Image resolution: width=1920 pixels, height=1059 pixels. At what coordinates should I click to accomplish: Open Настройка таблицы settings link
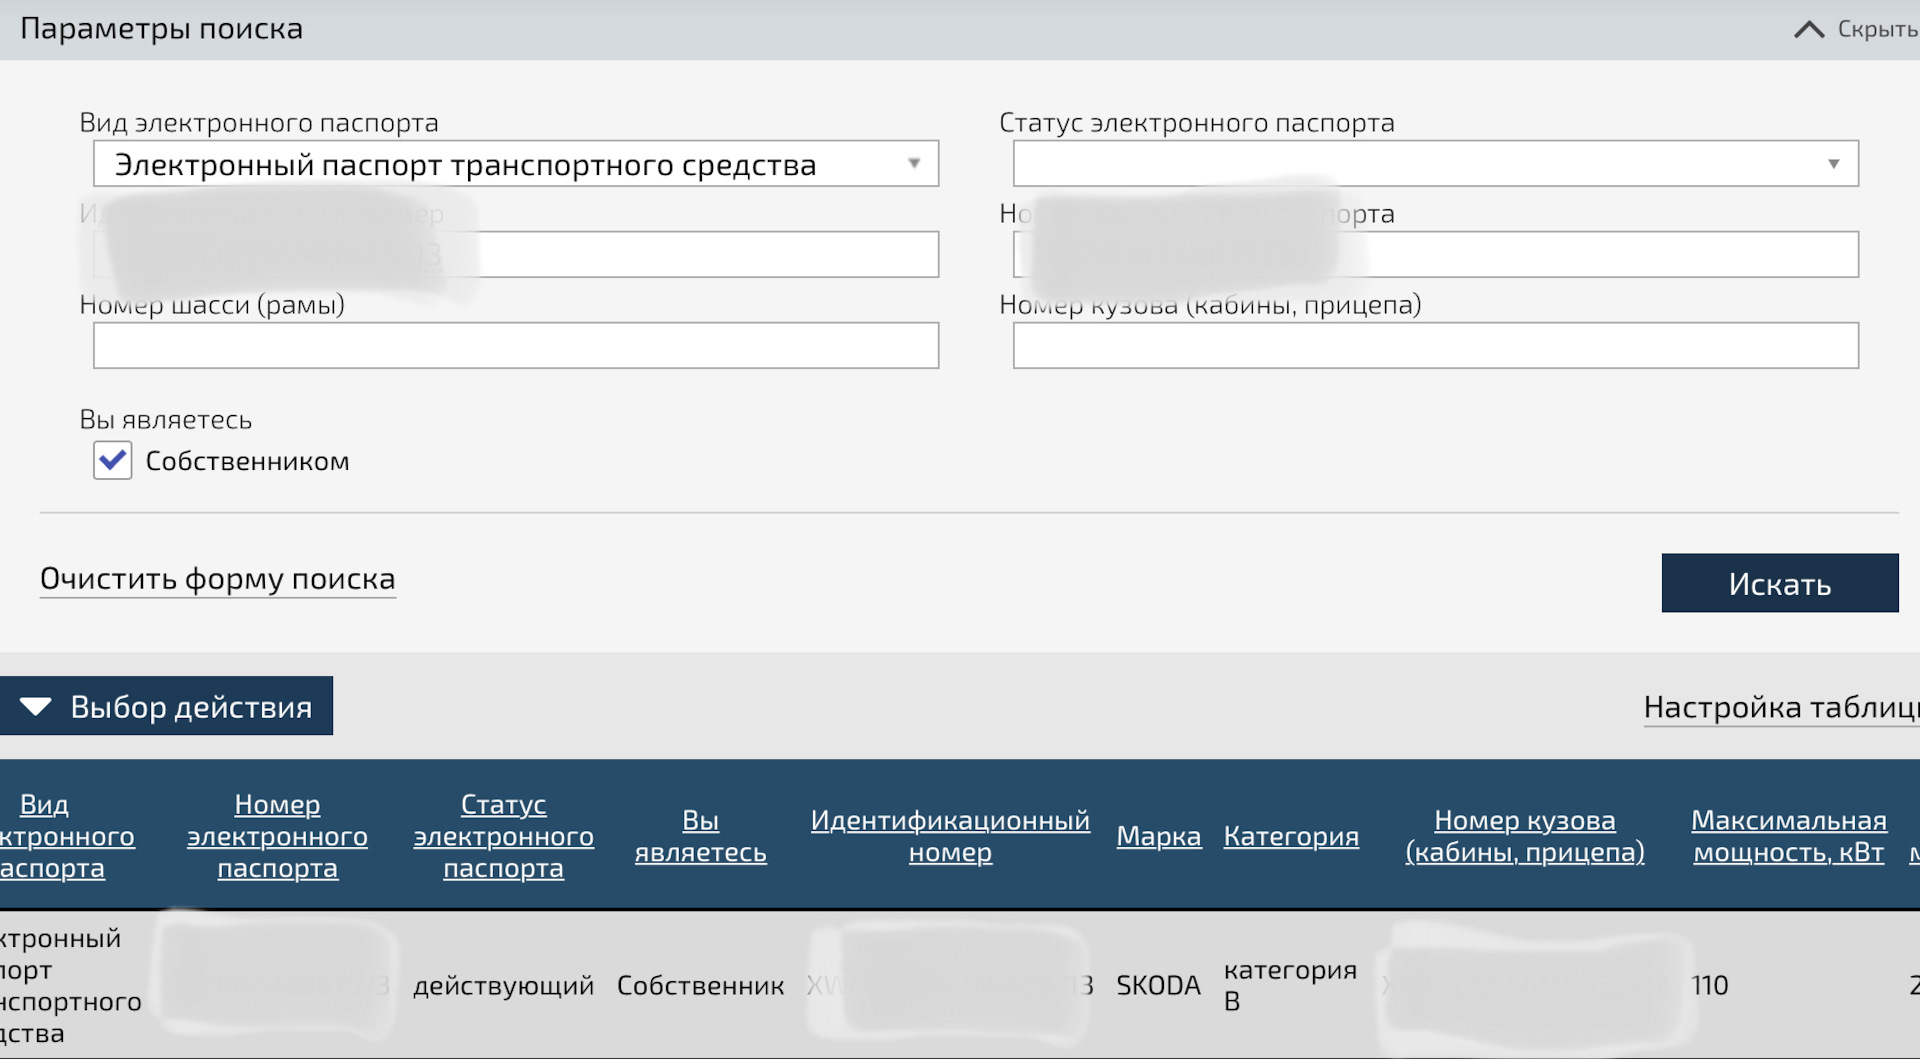[1780, 708]
